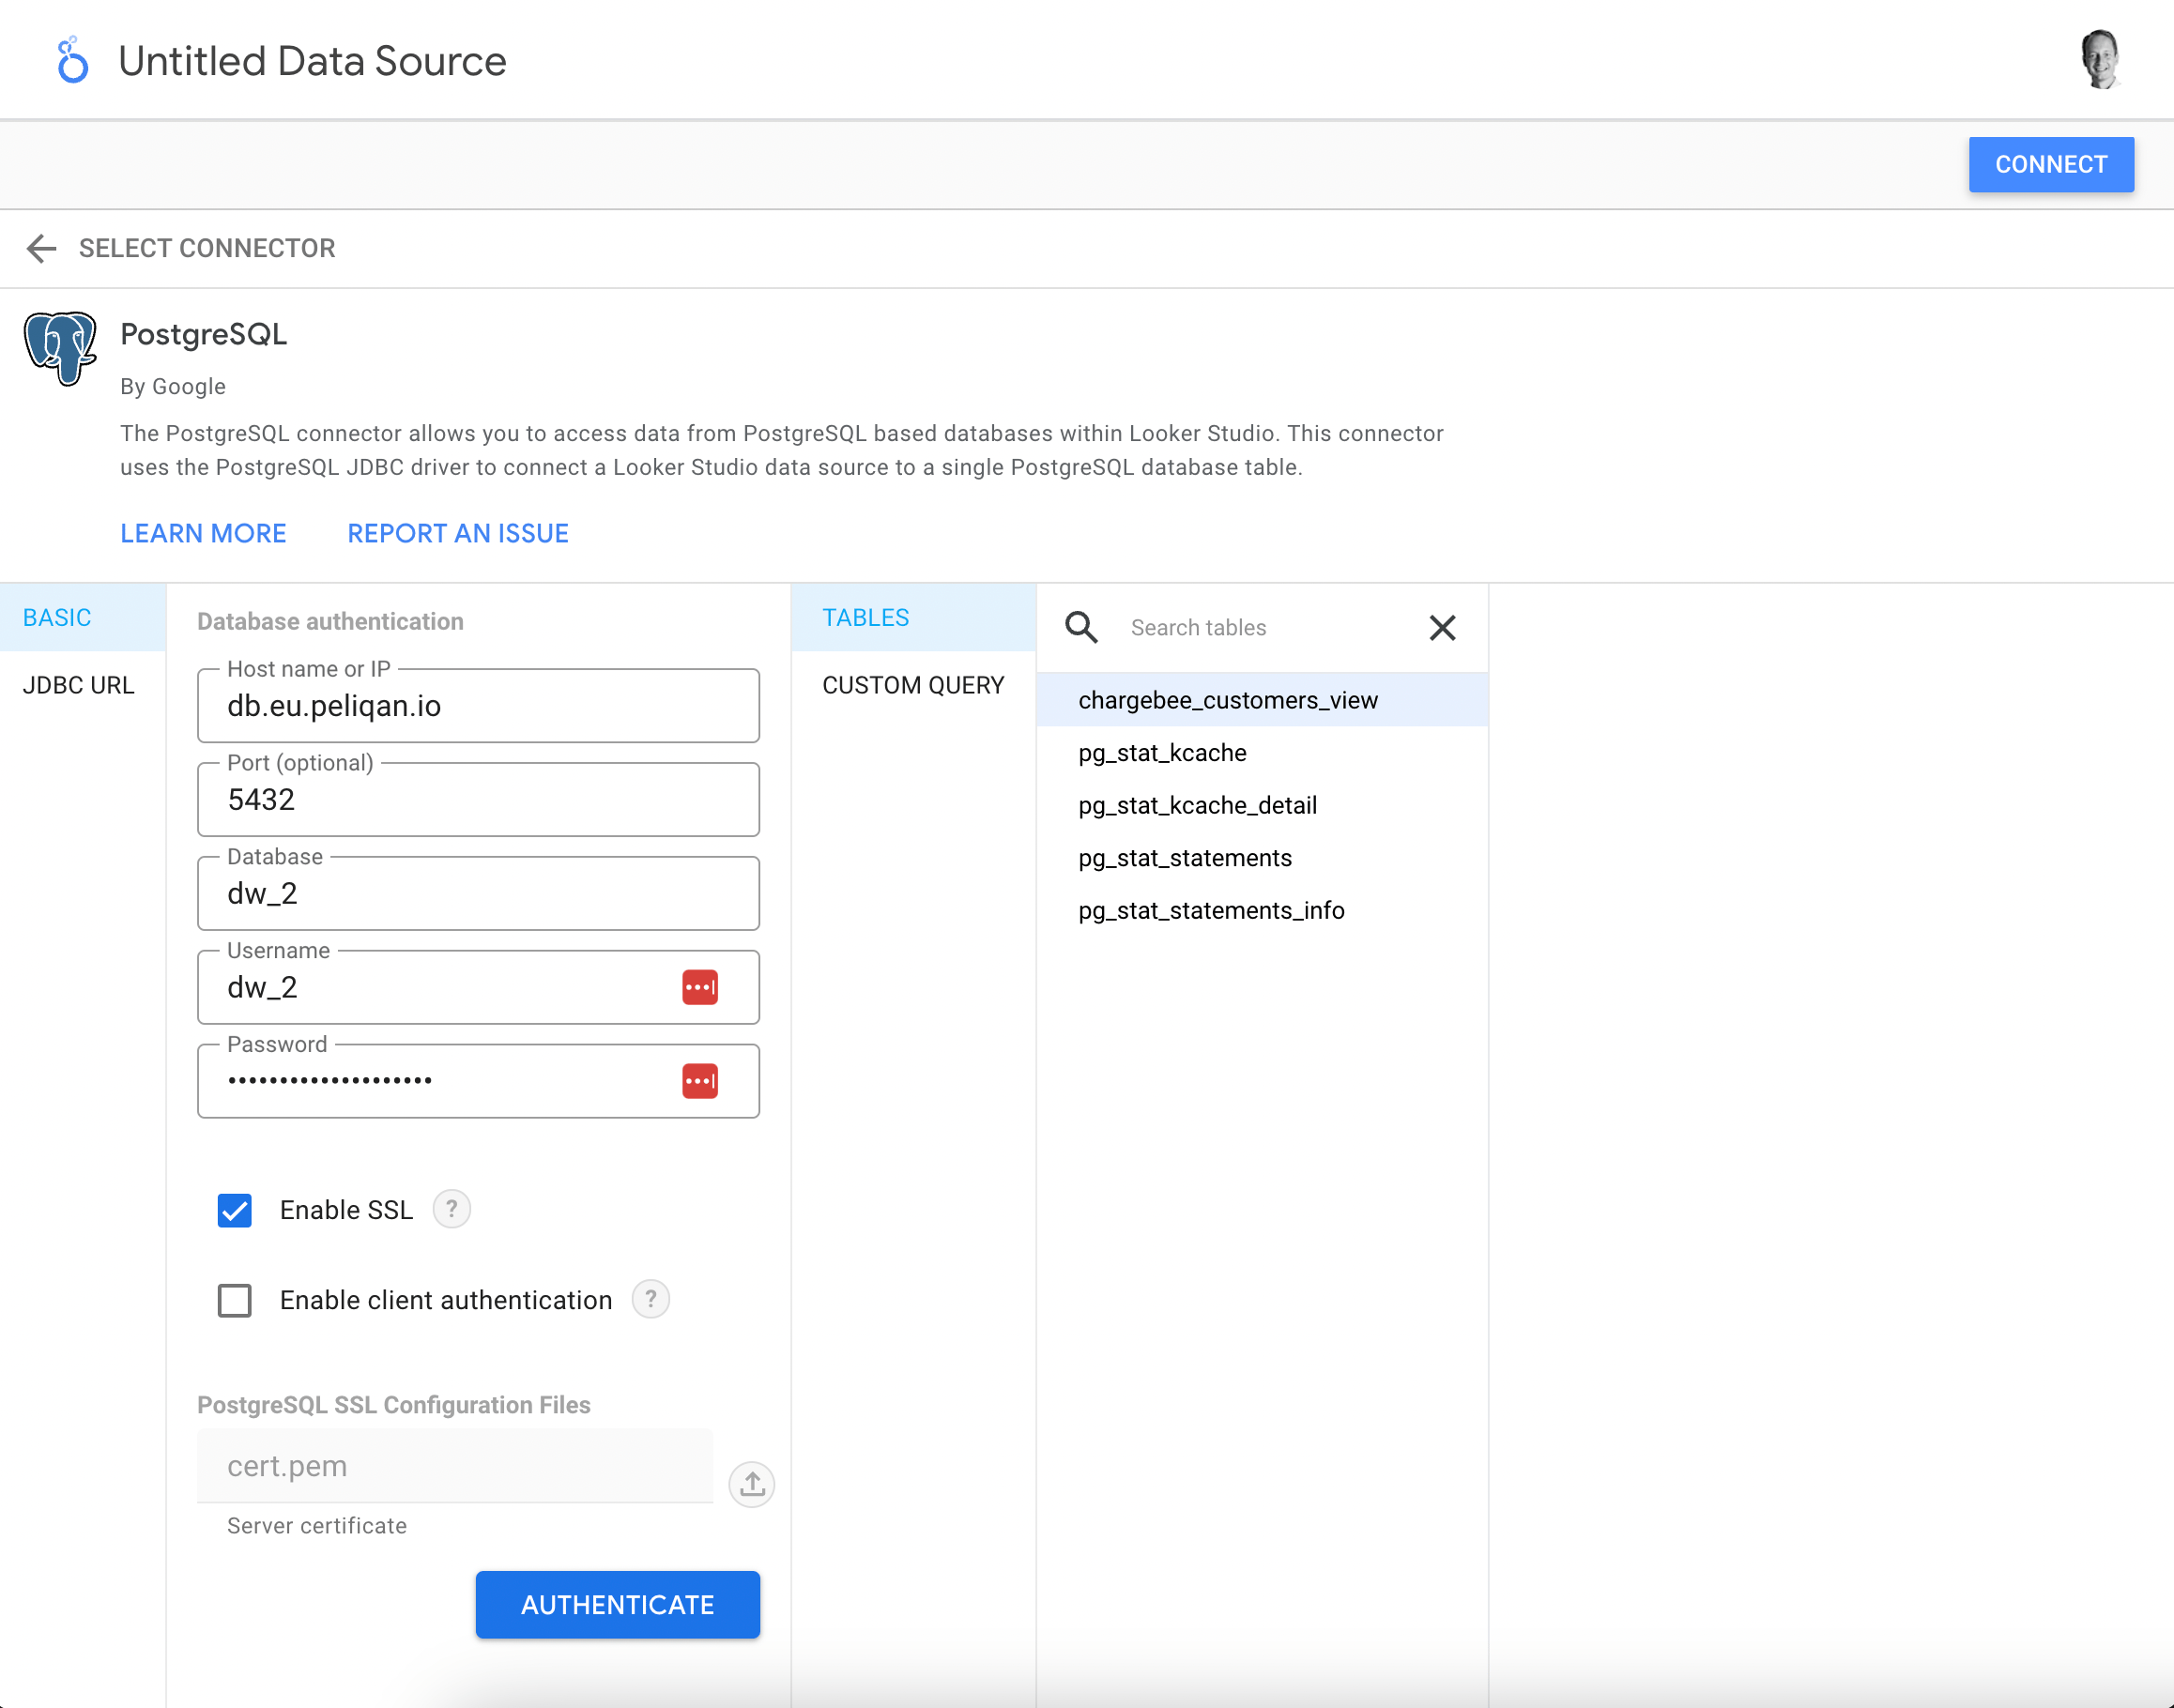This screenshot has width=2174, height=1708.
Task: Open the LEARN MORE link
Action: click(x=203, y=533)
